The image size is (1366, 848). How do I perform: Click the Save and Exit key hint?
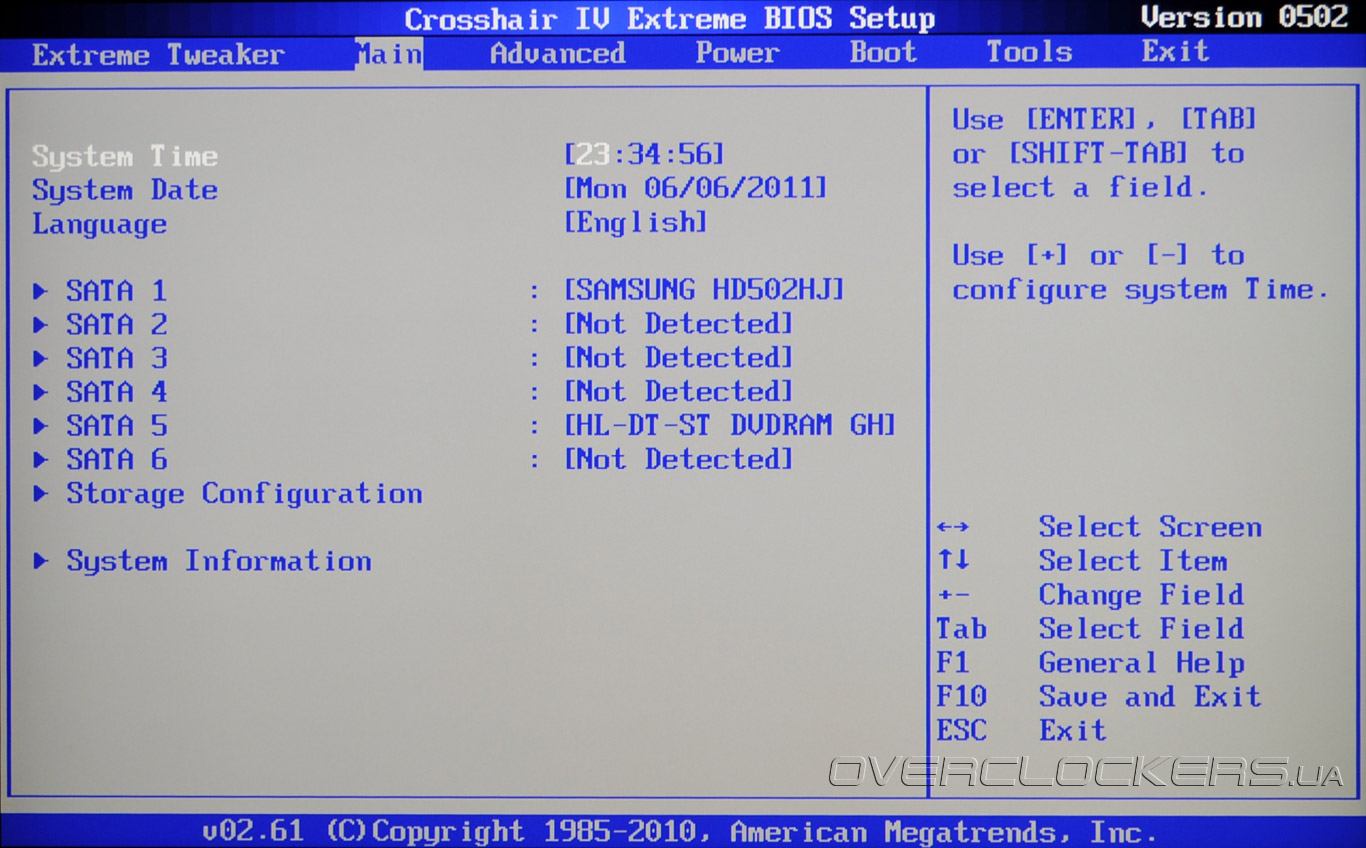pos(1150,698)
